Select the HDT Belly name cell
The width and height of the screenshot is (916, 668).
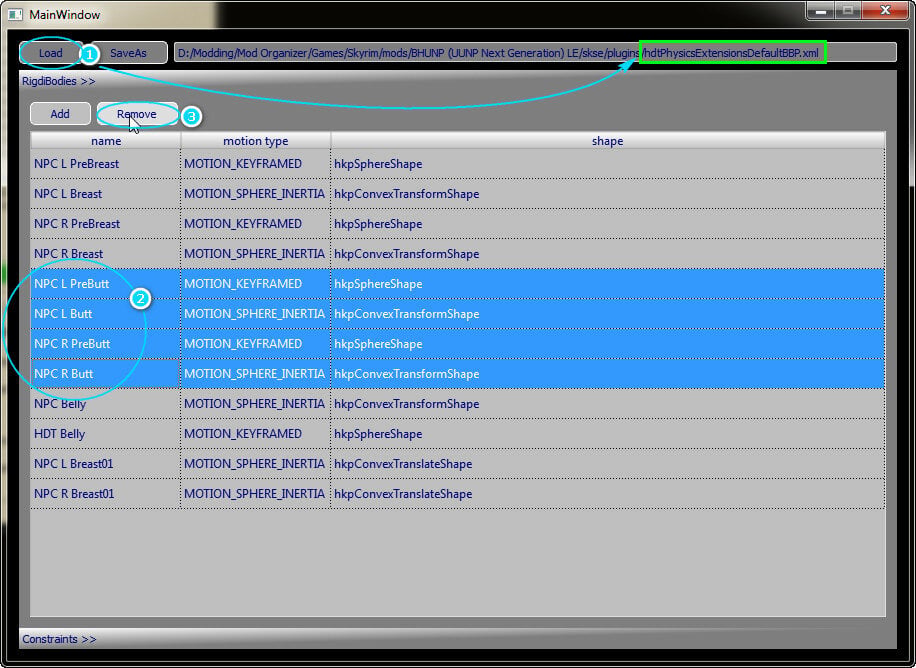(106, 434)
